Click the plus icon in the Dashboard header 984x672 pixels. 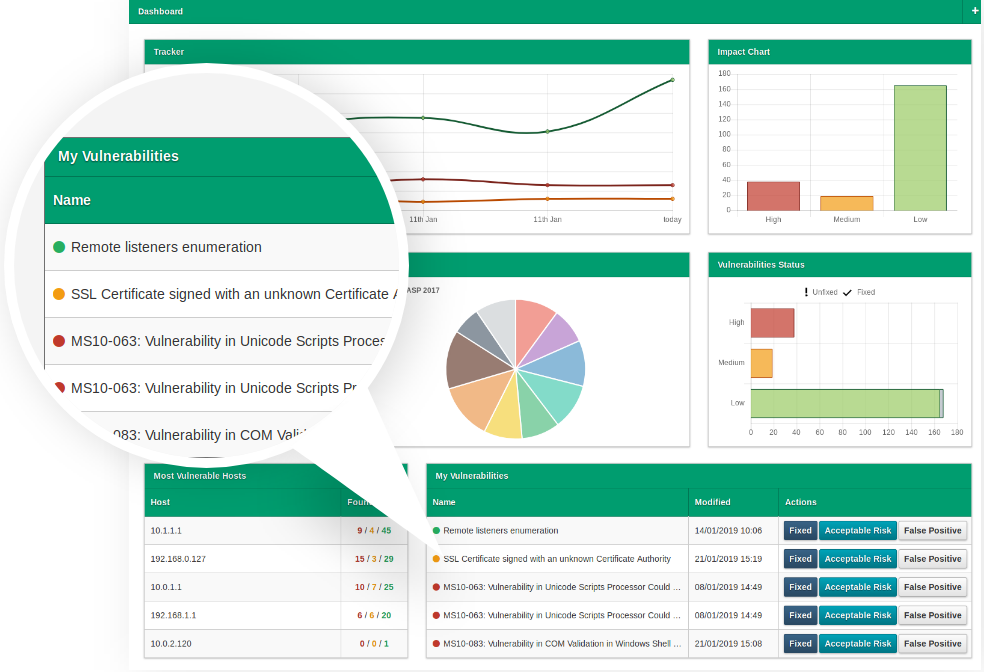[x=975, y=11]
